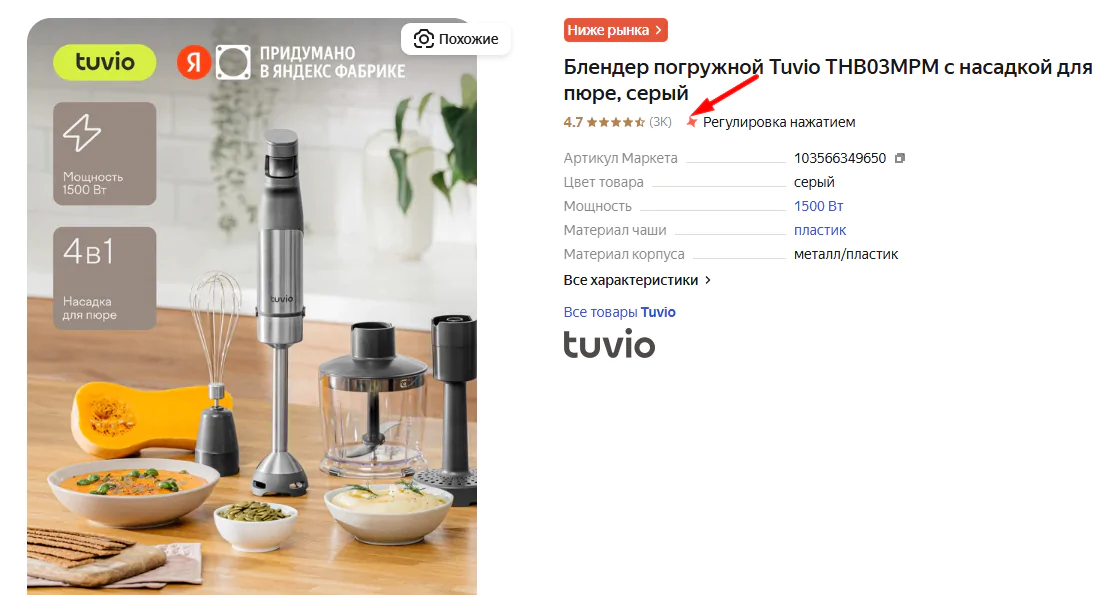Click the red Яндекс logo circle
This screenshot has height=595, width=1118.
[x=194, y=63]
